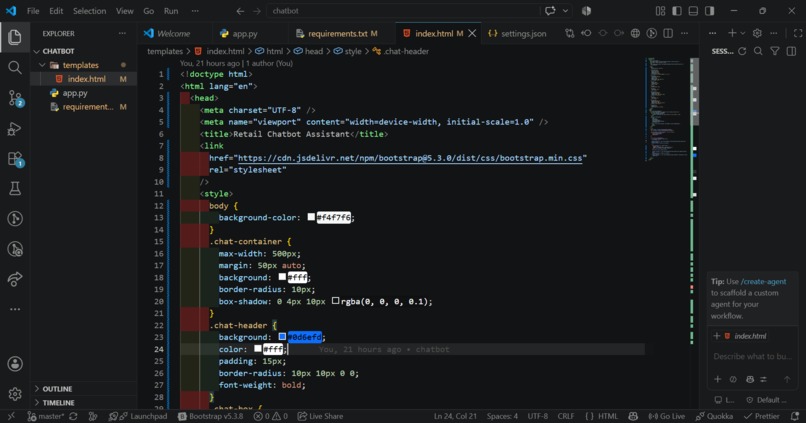Screen dimensions: 806x423
Task: Click the rgba(0, 0, 0, 0.1) color swatch
Action: tap(335, 301)
